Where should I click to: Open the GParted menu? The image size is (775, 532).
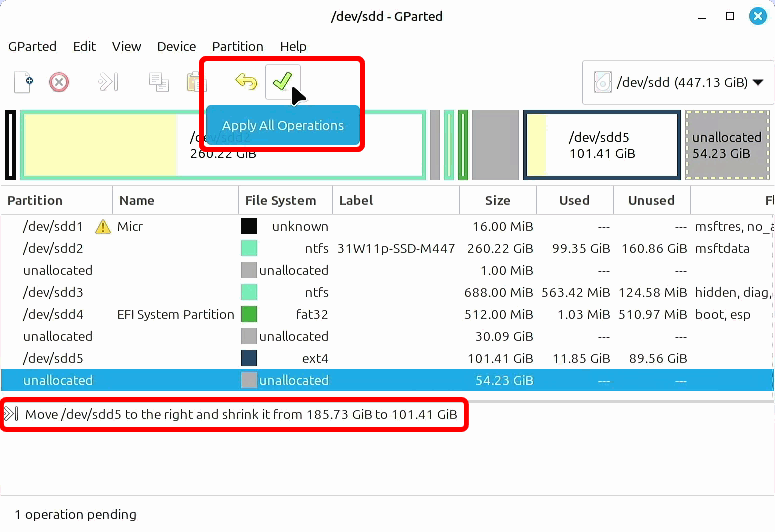[x=32, y=46]
